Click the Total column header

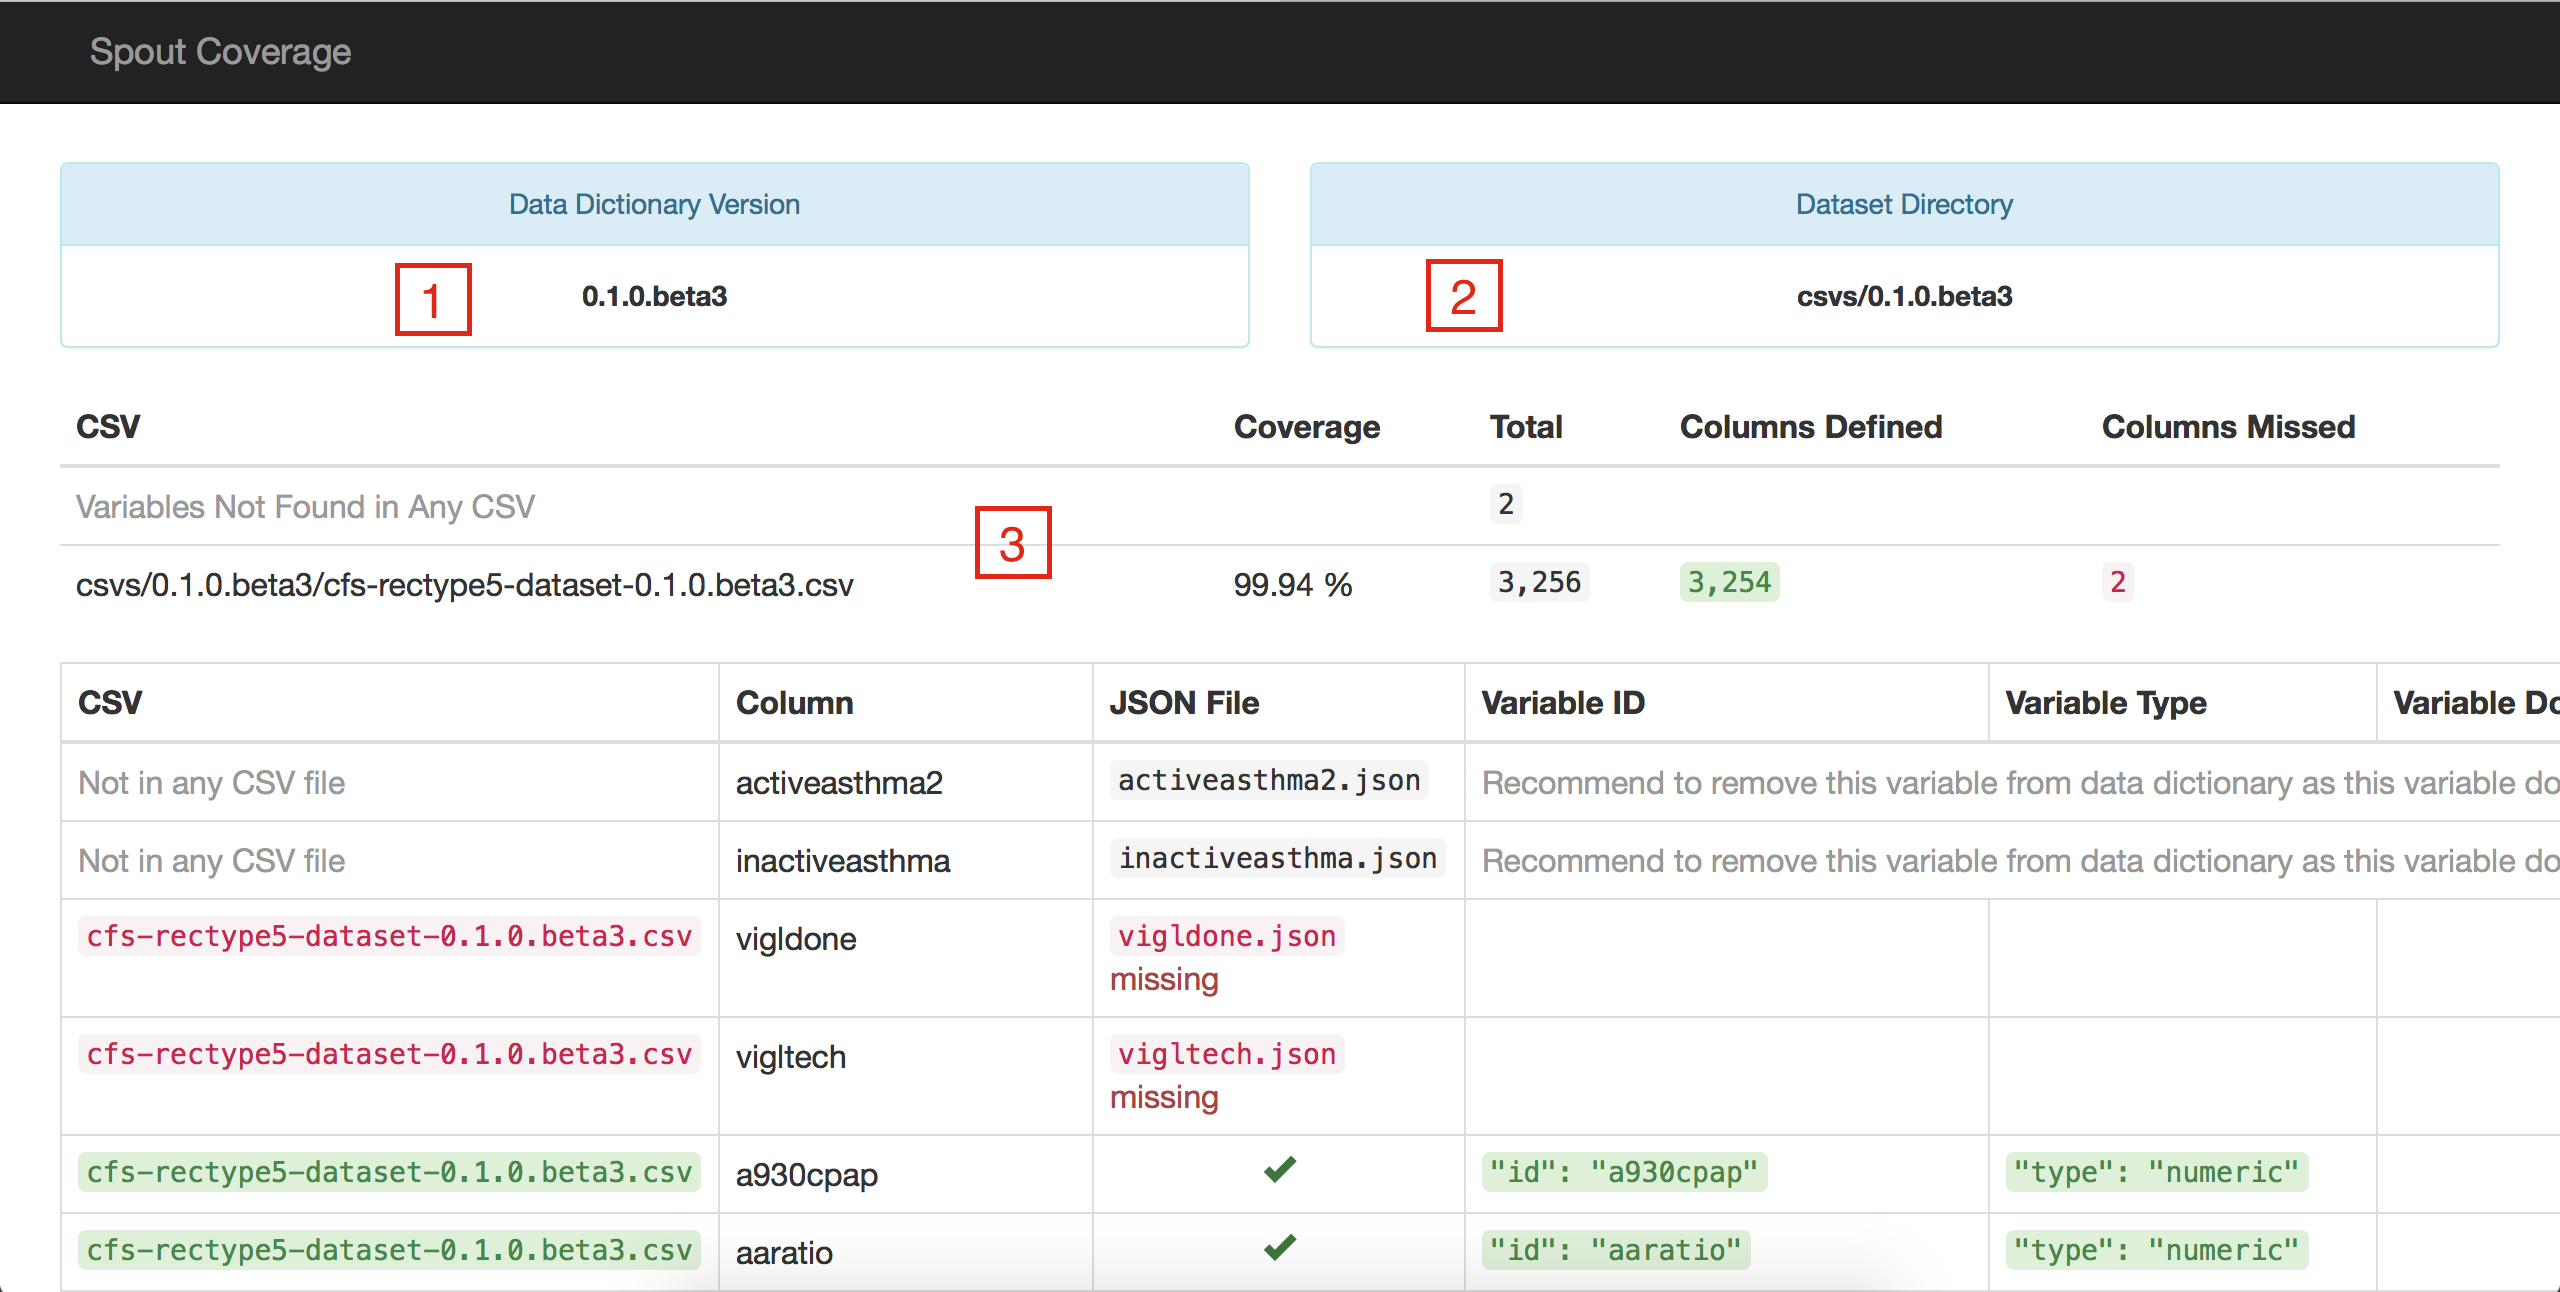pyautogui.click(x=1526, y=427)
